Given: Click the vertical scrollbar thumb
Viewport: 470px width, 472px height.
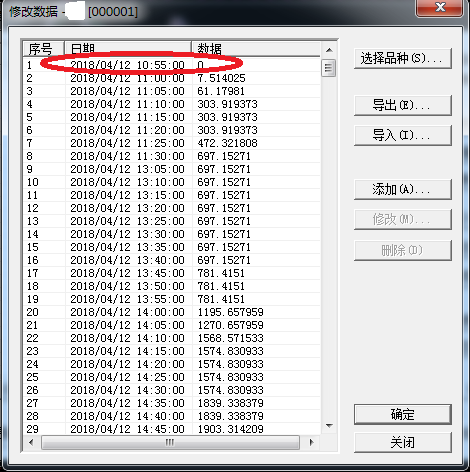Looking at the screenshot, I should (x=329, y=68).
